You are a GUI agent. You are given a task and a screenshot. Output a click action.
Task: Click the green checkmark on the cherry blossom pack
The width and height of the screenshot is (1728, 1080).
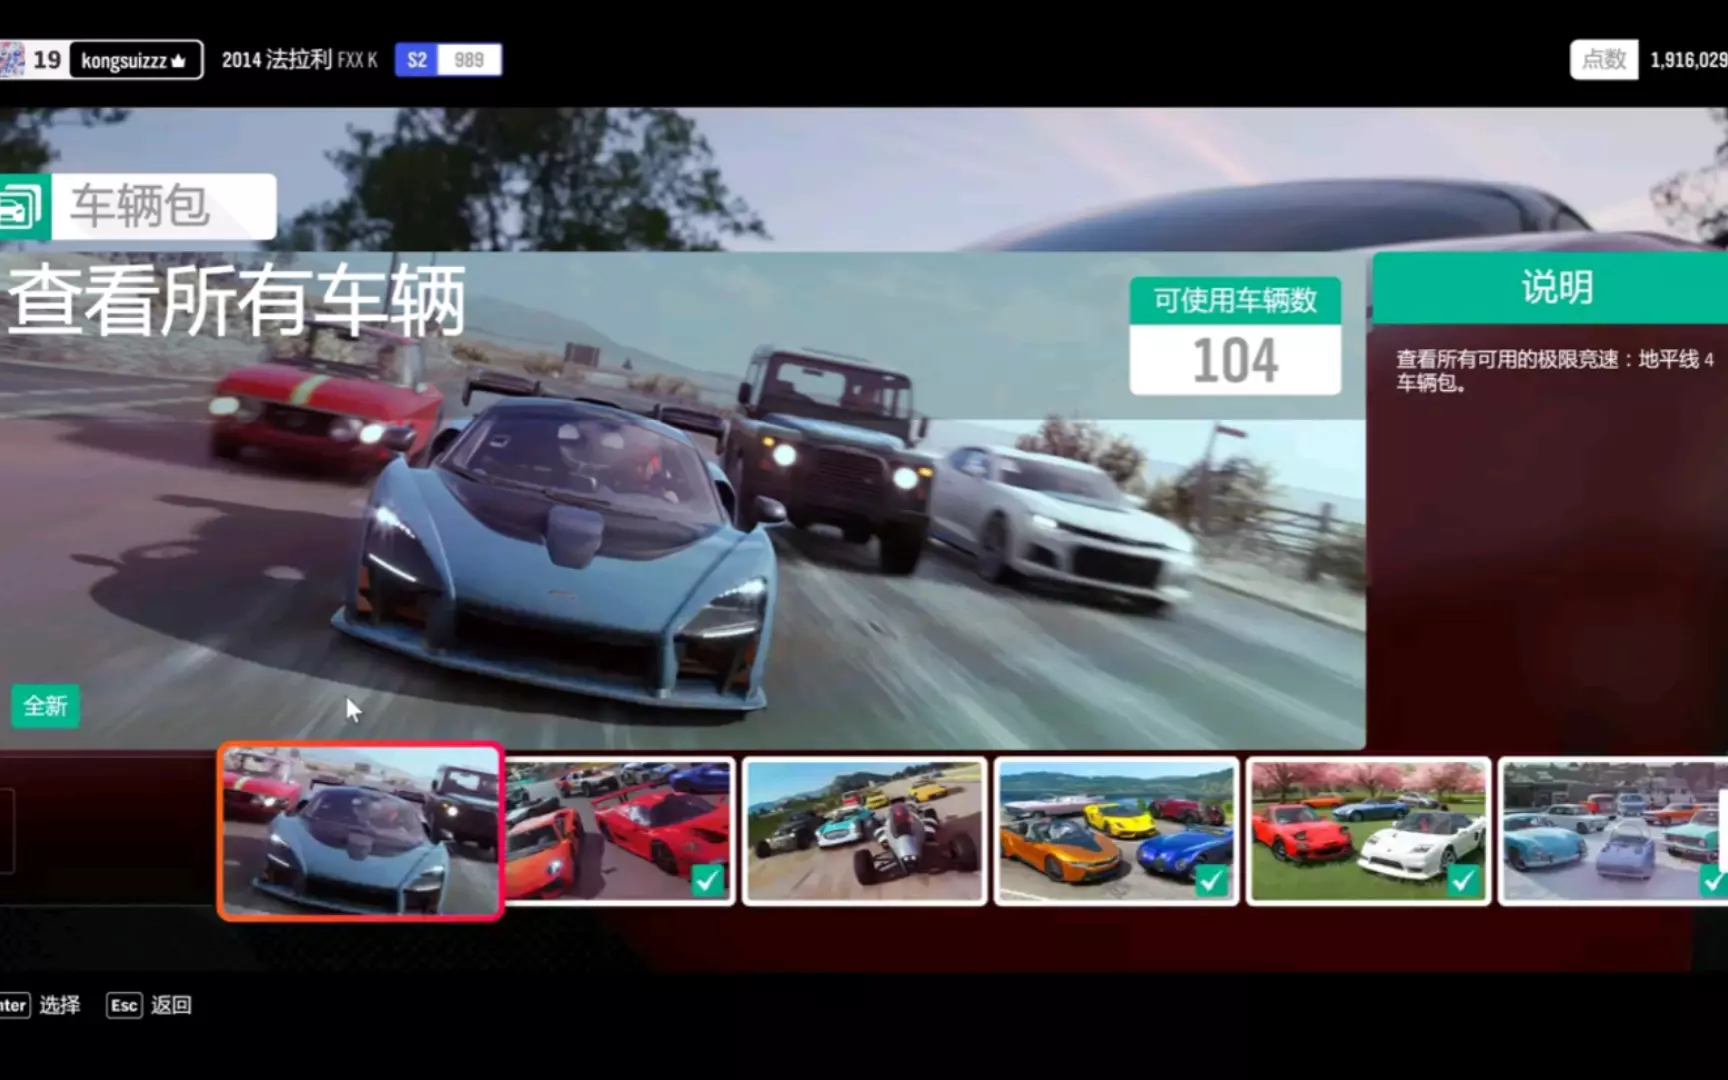pos(1463,880)
